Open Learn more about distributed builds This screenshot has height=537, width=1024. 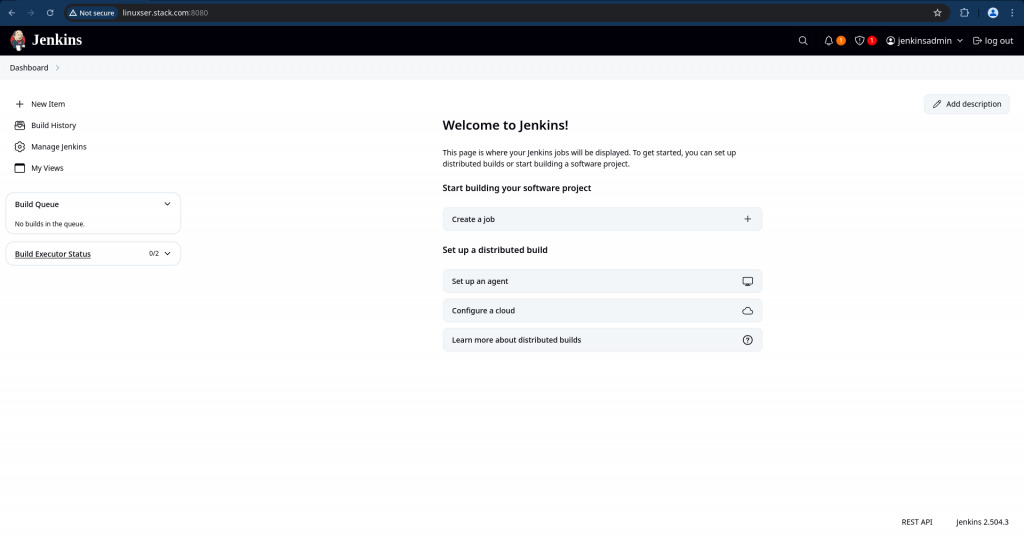602,340
